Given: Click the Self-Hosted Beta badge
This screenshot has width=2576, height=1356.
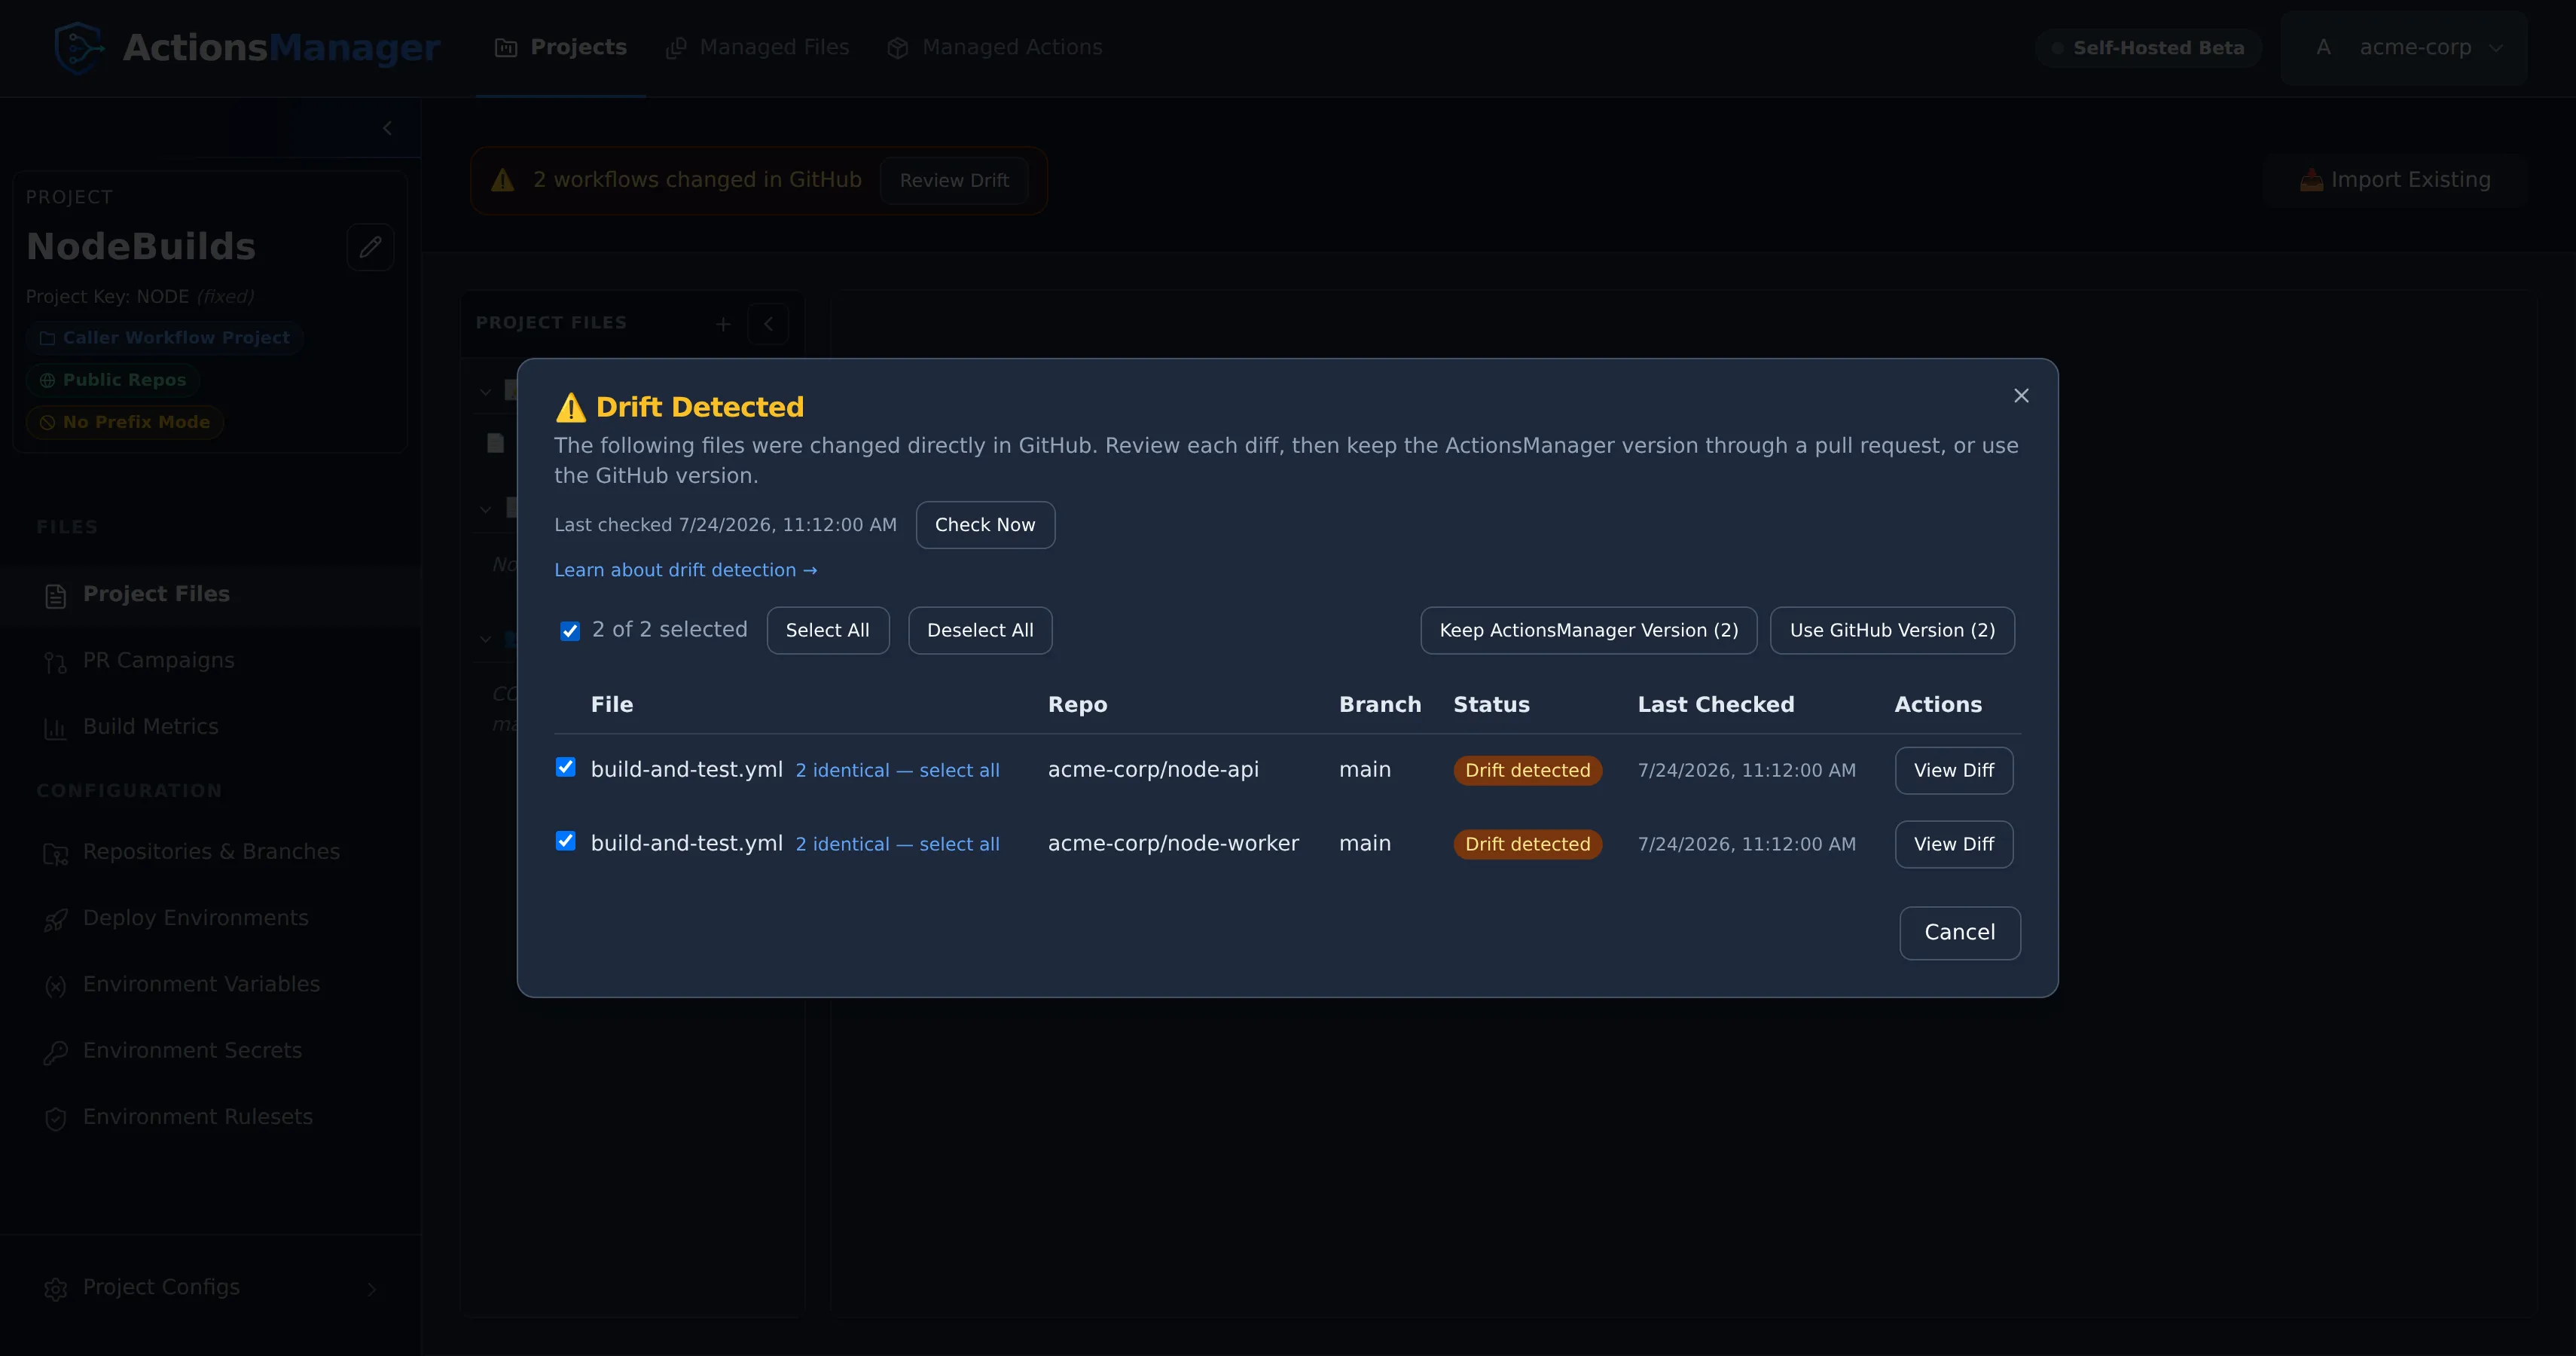Looking at the screenshot, I should [x=2148, y=47].
